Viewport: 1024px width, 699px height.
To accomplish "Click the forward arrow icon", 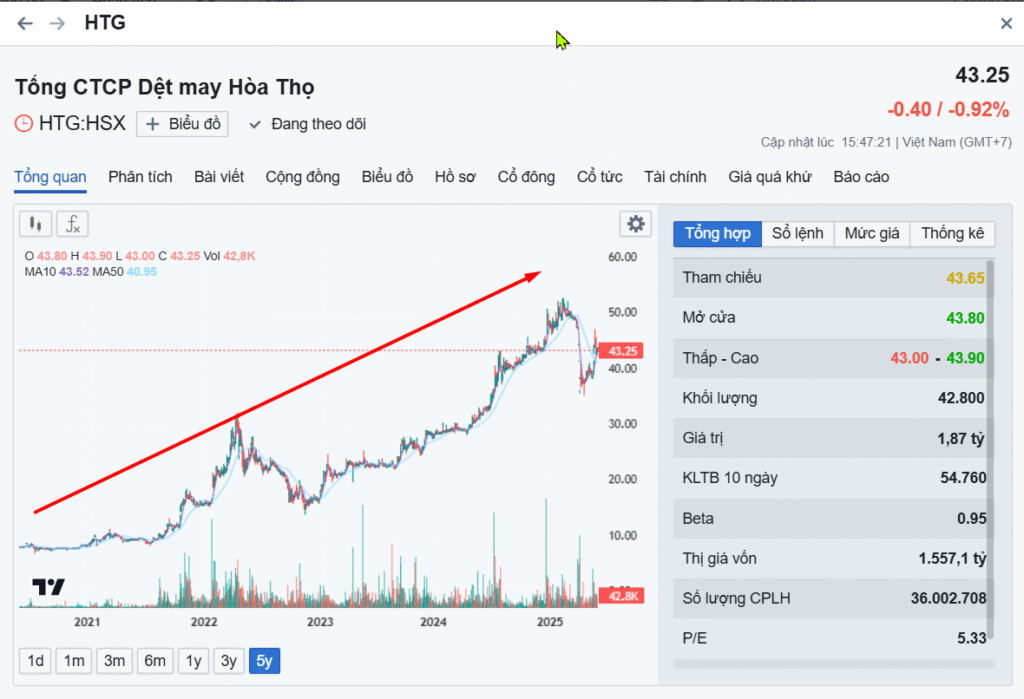I will [x=58, y=23].
